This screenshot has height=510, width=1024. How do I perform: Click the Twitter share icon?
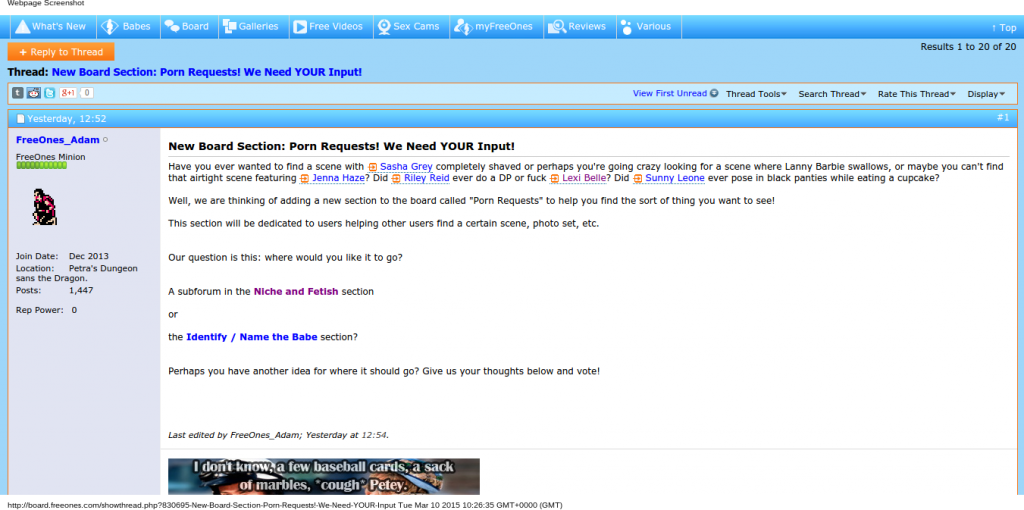coord(49,93)
